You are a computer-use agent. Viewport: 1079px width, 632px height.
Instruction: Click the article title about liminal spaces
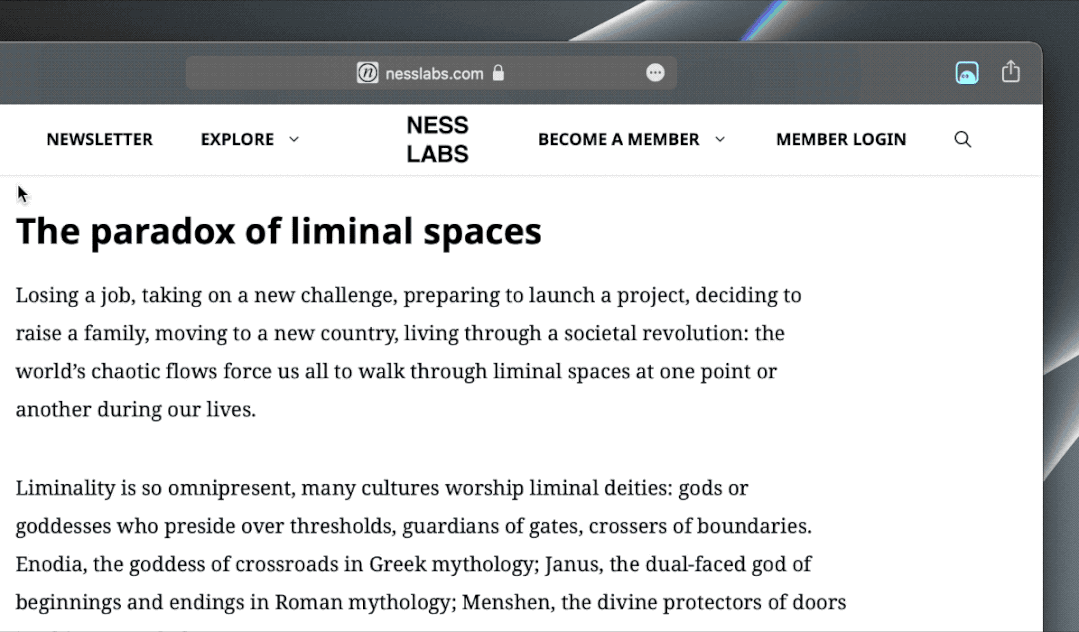point(278,231)
